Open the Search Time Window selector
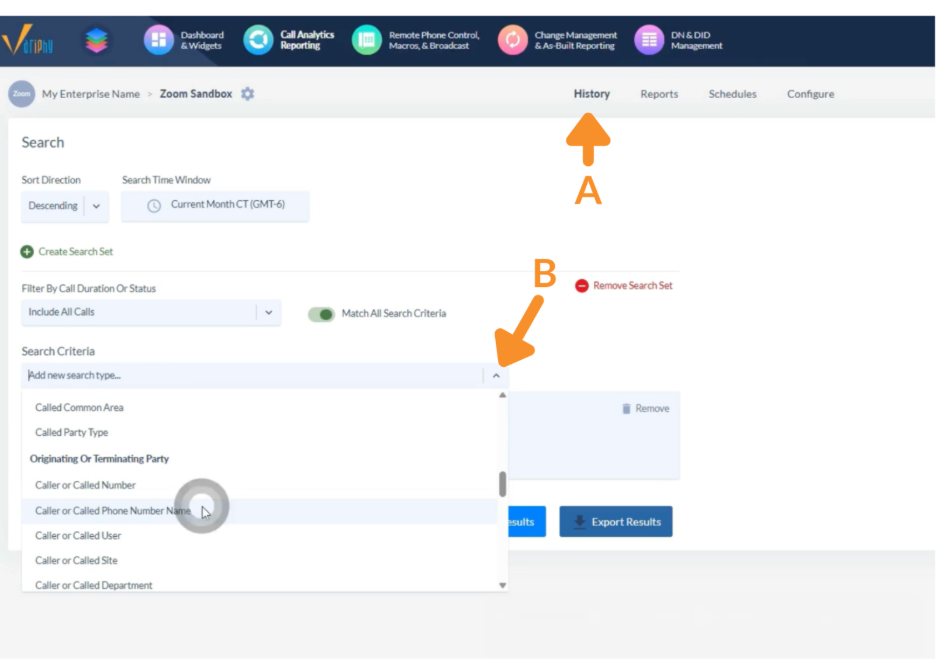The image size is (936, 667). tap(215, 205)
